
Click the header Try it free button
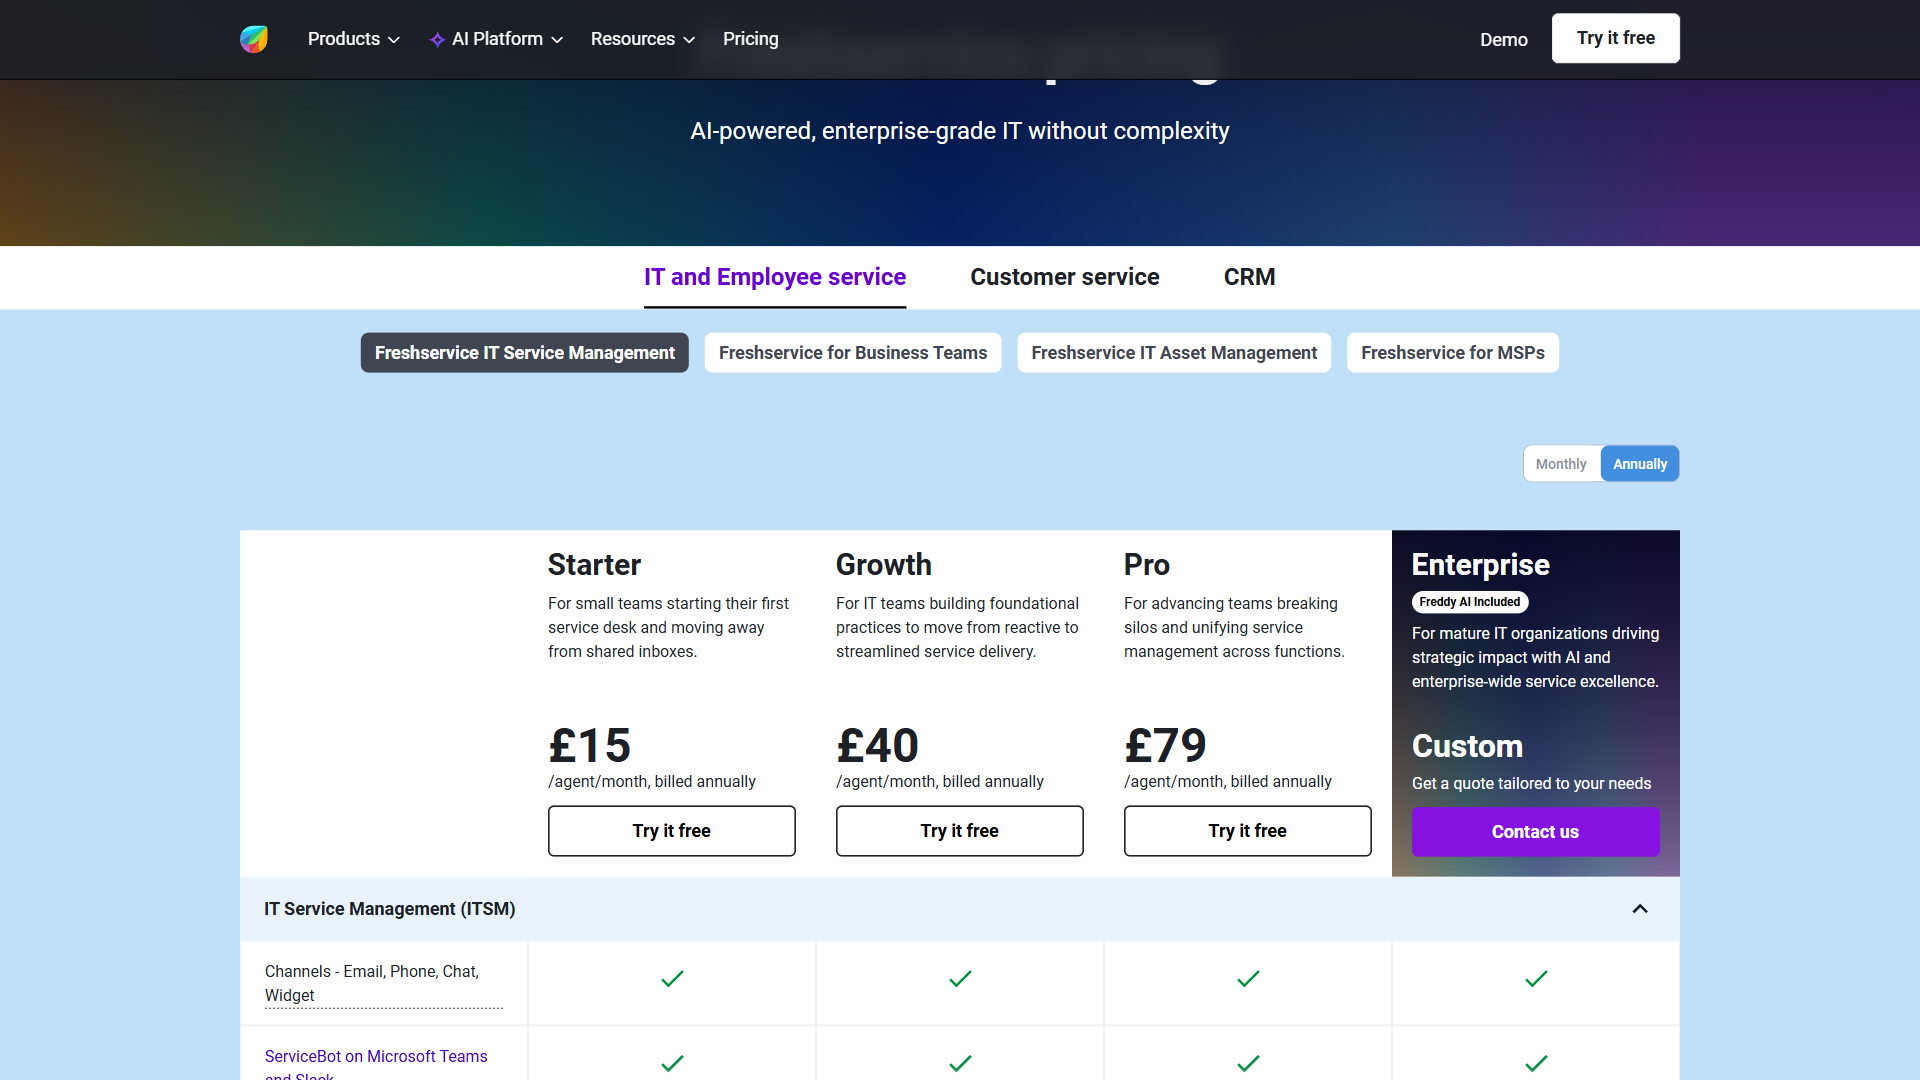[1616, 38]
